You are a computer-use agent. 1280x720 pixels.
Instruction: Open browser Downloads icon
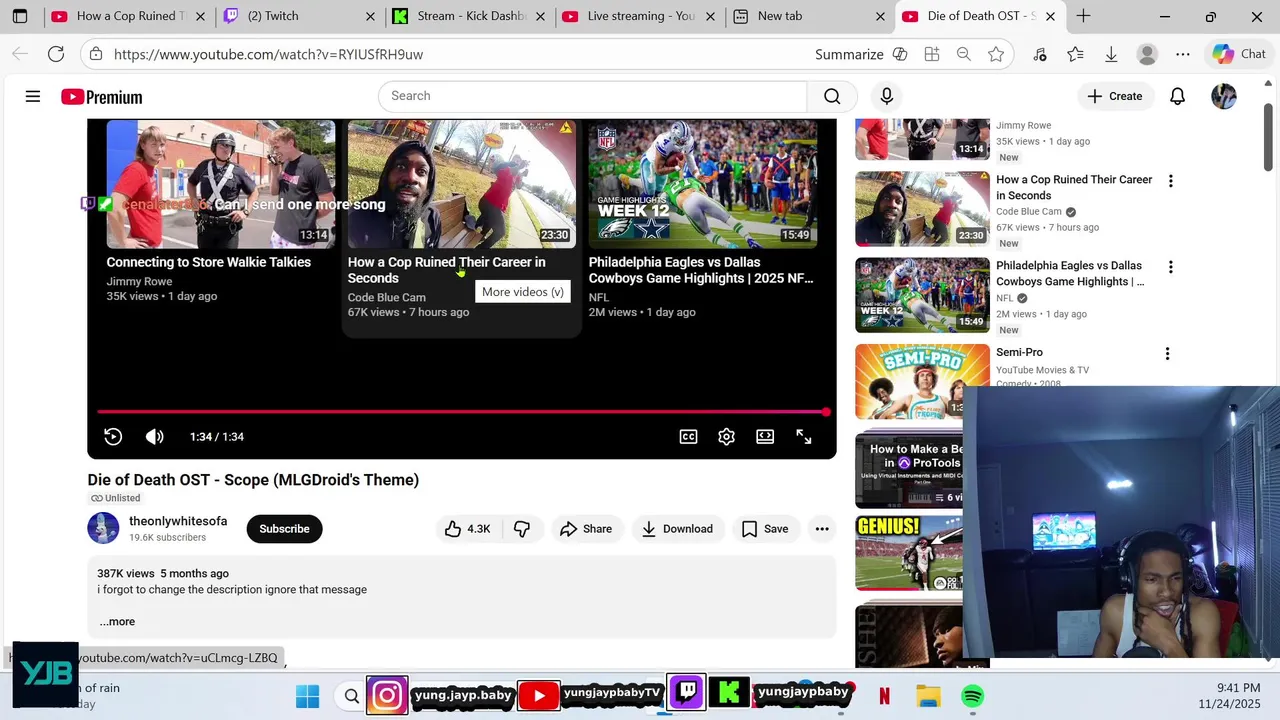(1111, 54)
